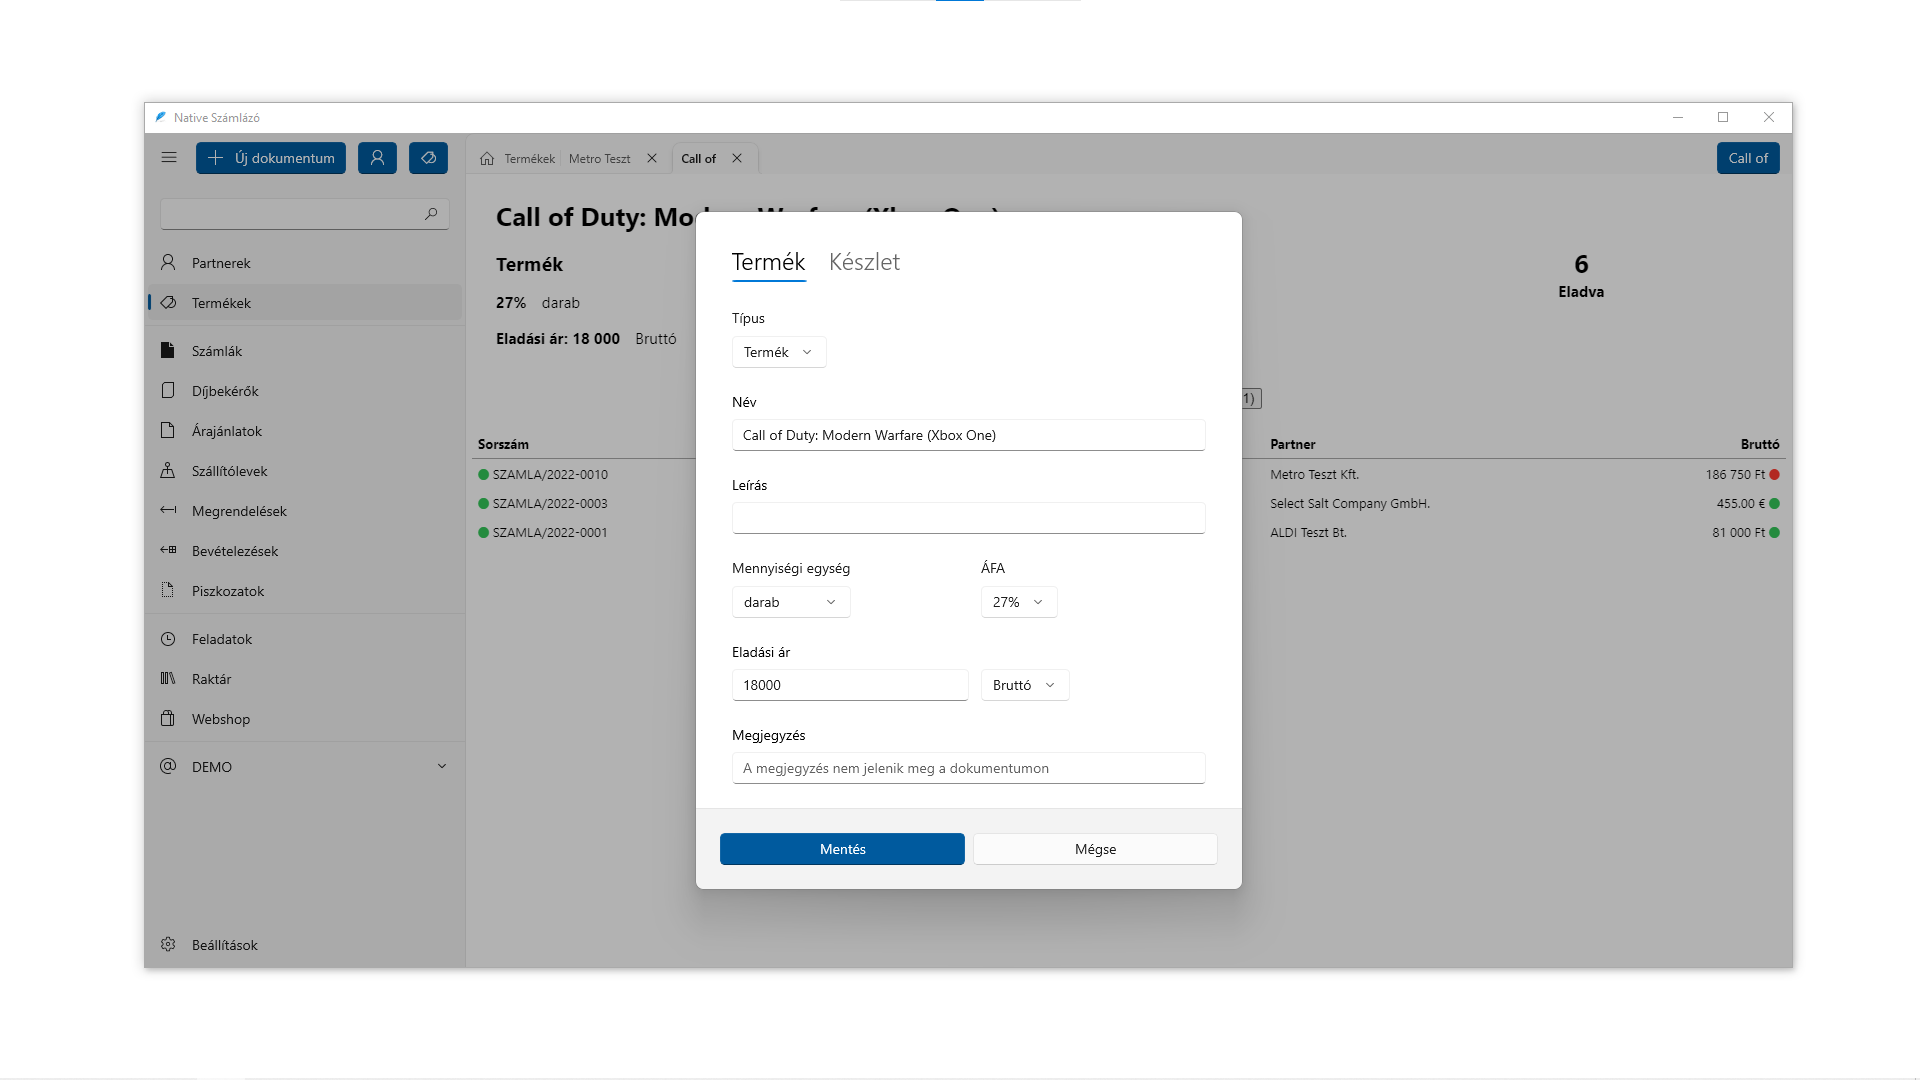Expand the Bruttó price type dropdown
Screen dimensions: 1920x1080
1024,685
